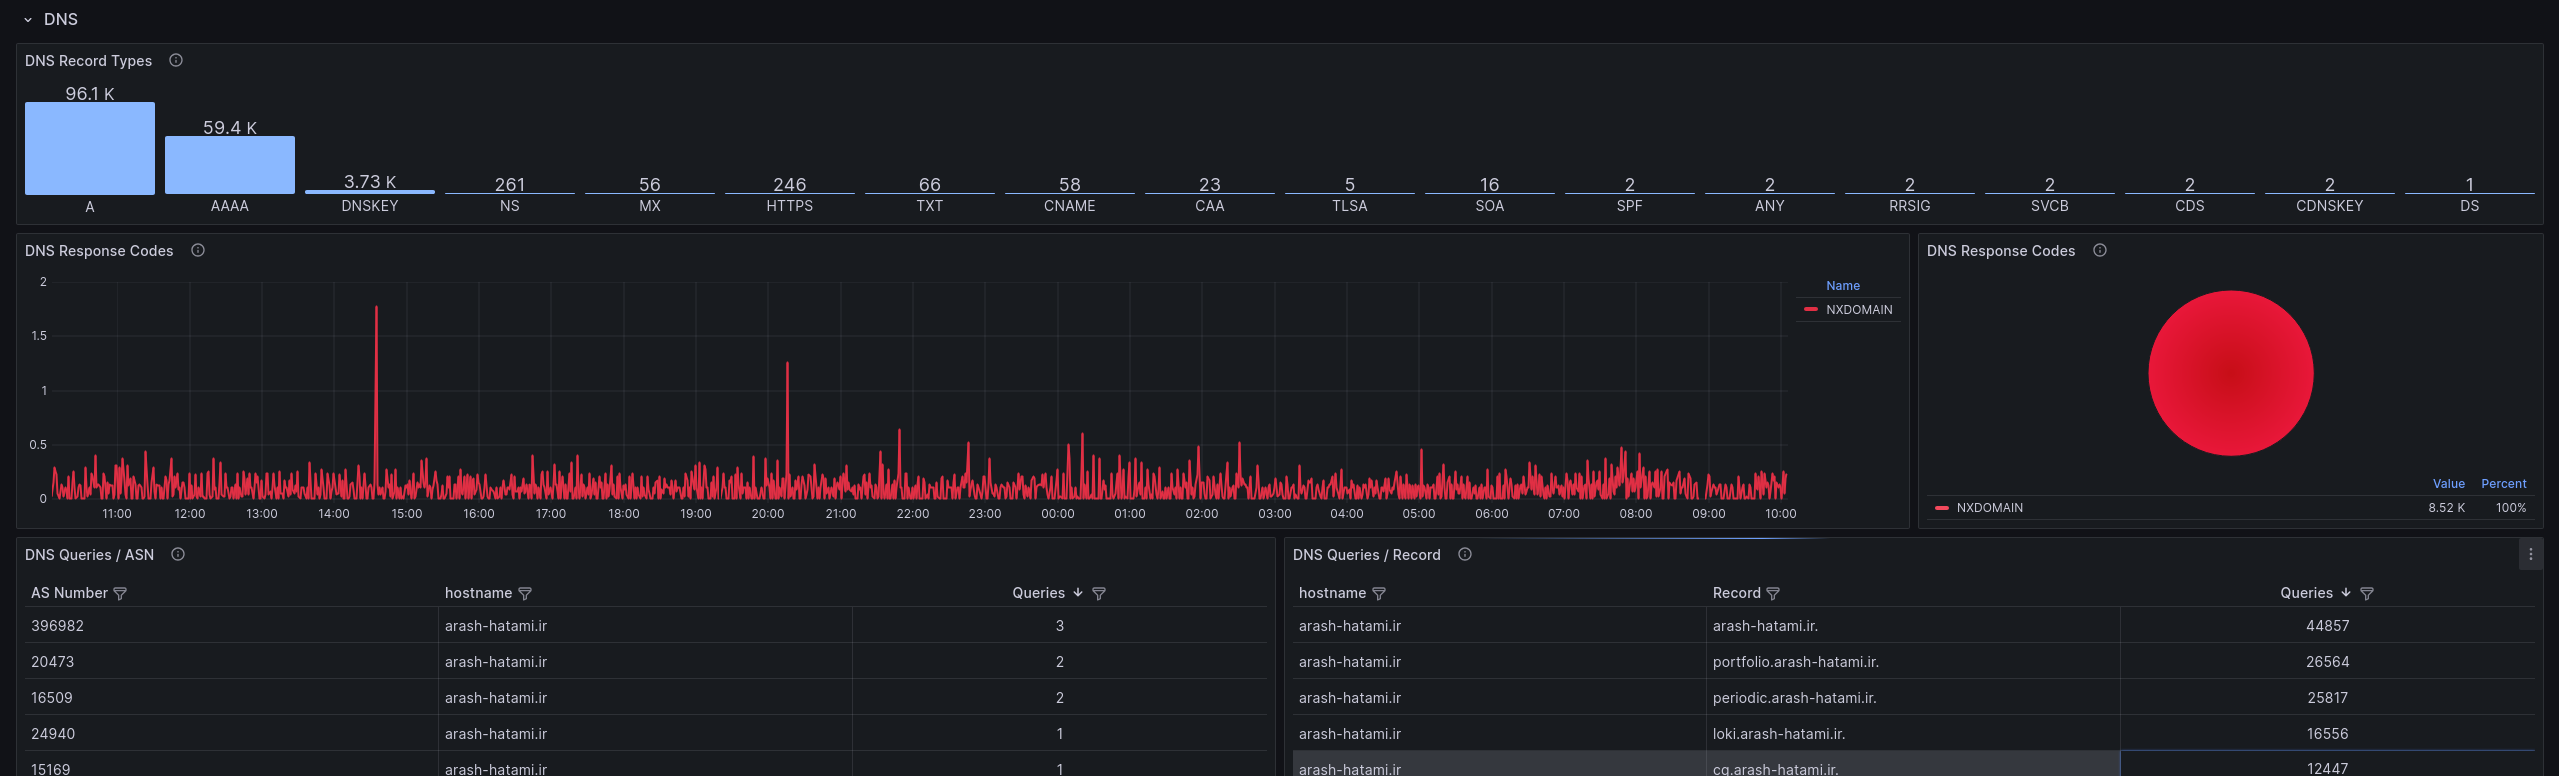The height and width of the screenshot is (776, 2559).
Task: Select the TLSA record type label
Action: (1350, 206)
